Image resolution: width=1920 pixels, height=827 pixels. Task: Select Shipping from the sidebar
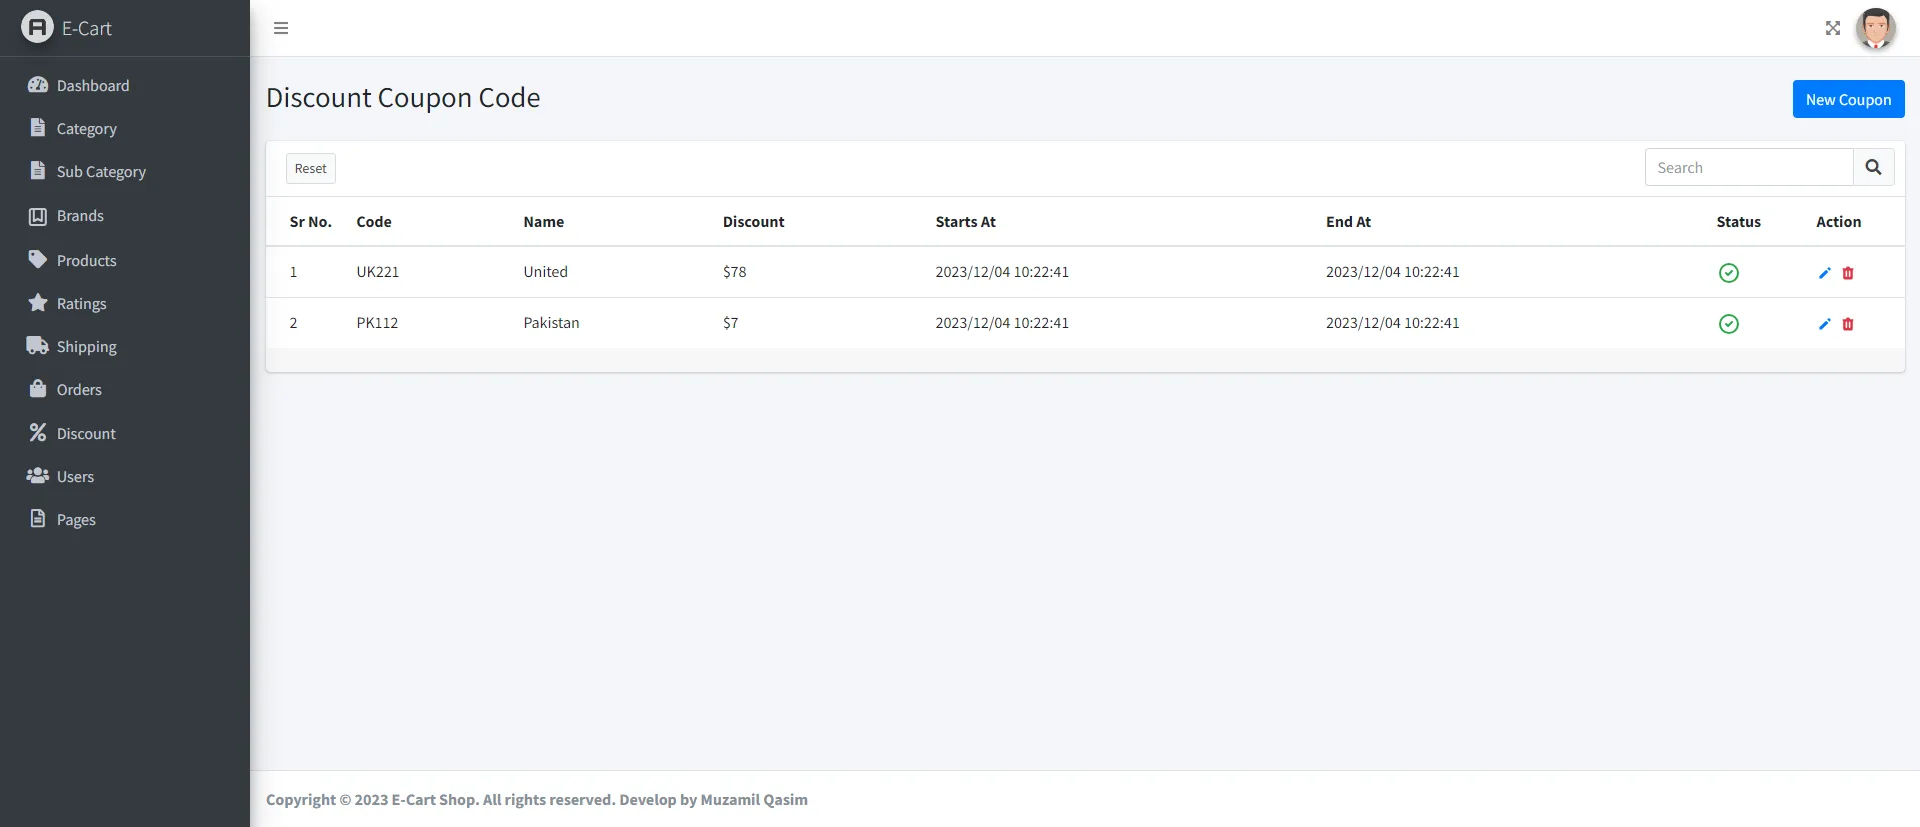coord(86,347)
